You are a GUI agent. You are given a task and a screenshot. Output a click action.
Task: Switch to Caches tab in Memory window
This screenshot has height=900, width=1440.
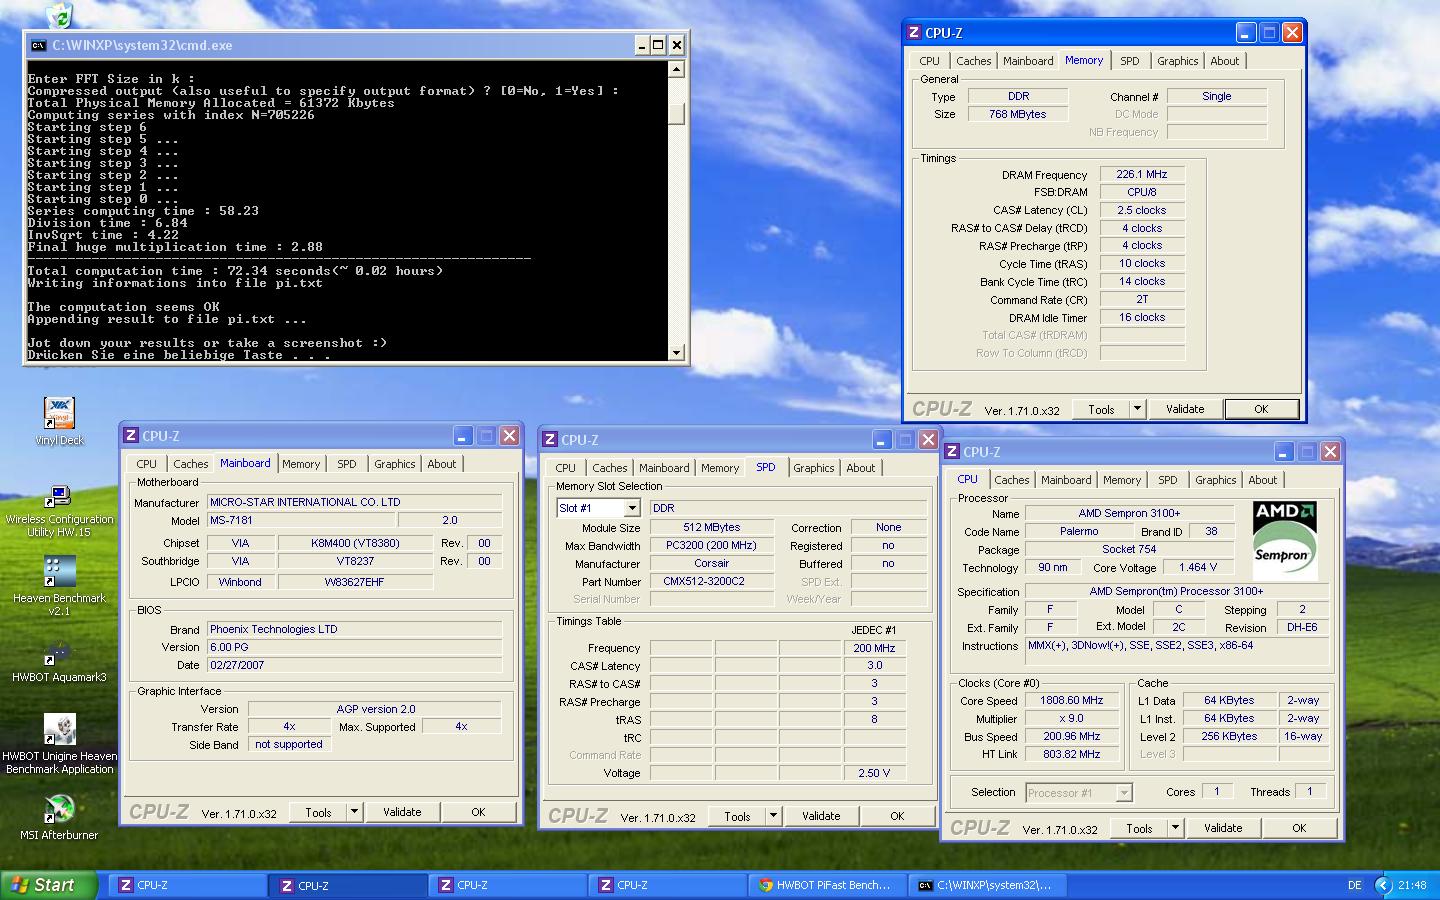(973, 61)
